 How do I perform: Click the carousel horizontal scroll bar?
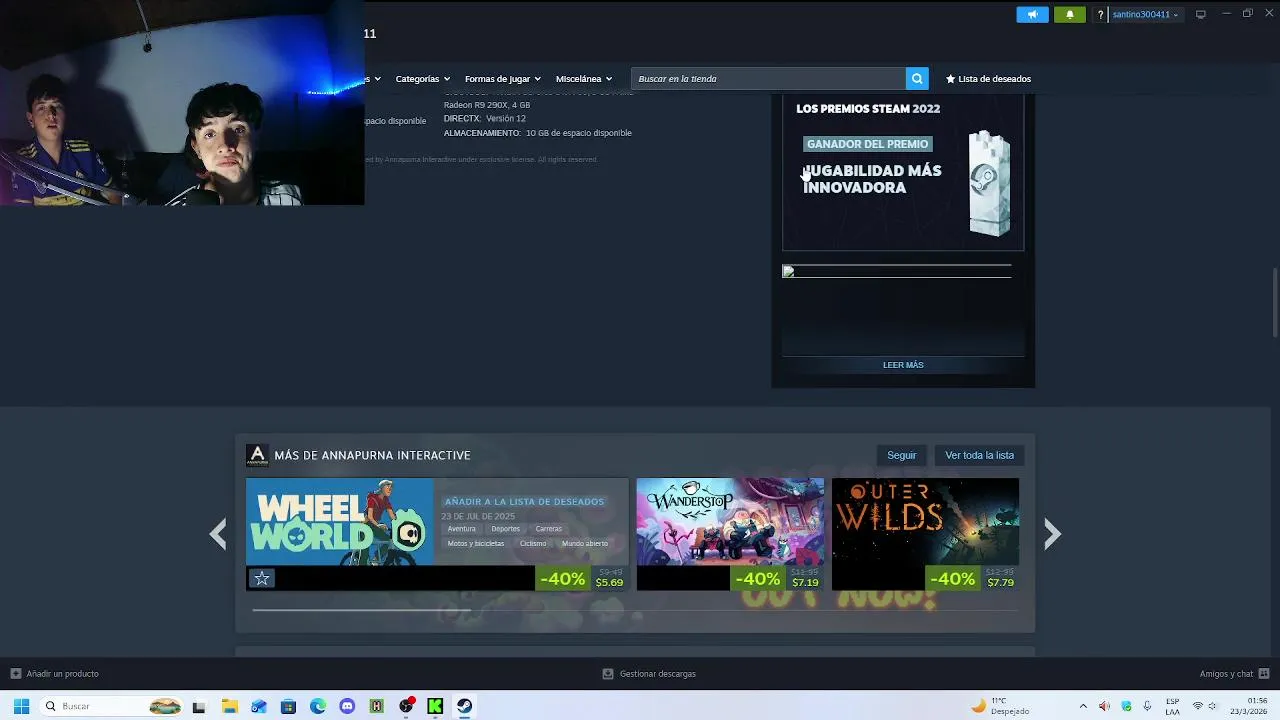tap(361, 609)
